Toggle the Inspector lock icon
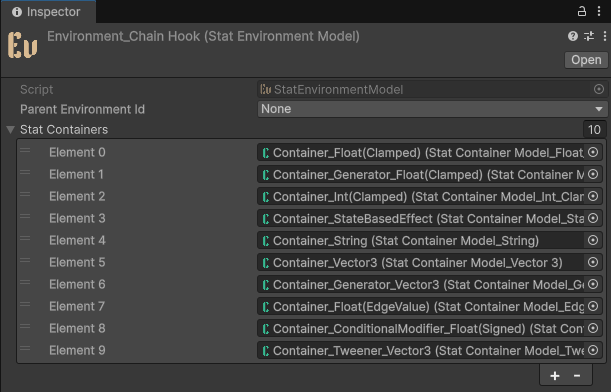The height and width of the screenshot is (392, 611). point(581,11)
